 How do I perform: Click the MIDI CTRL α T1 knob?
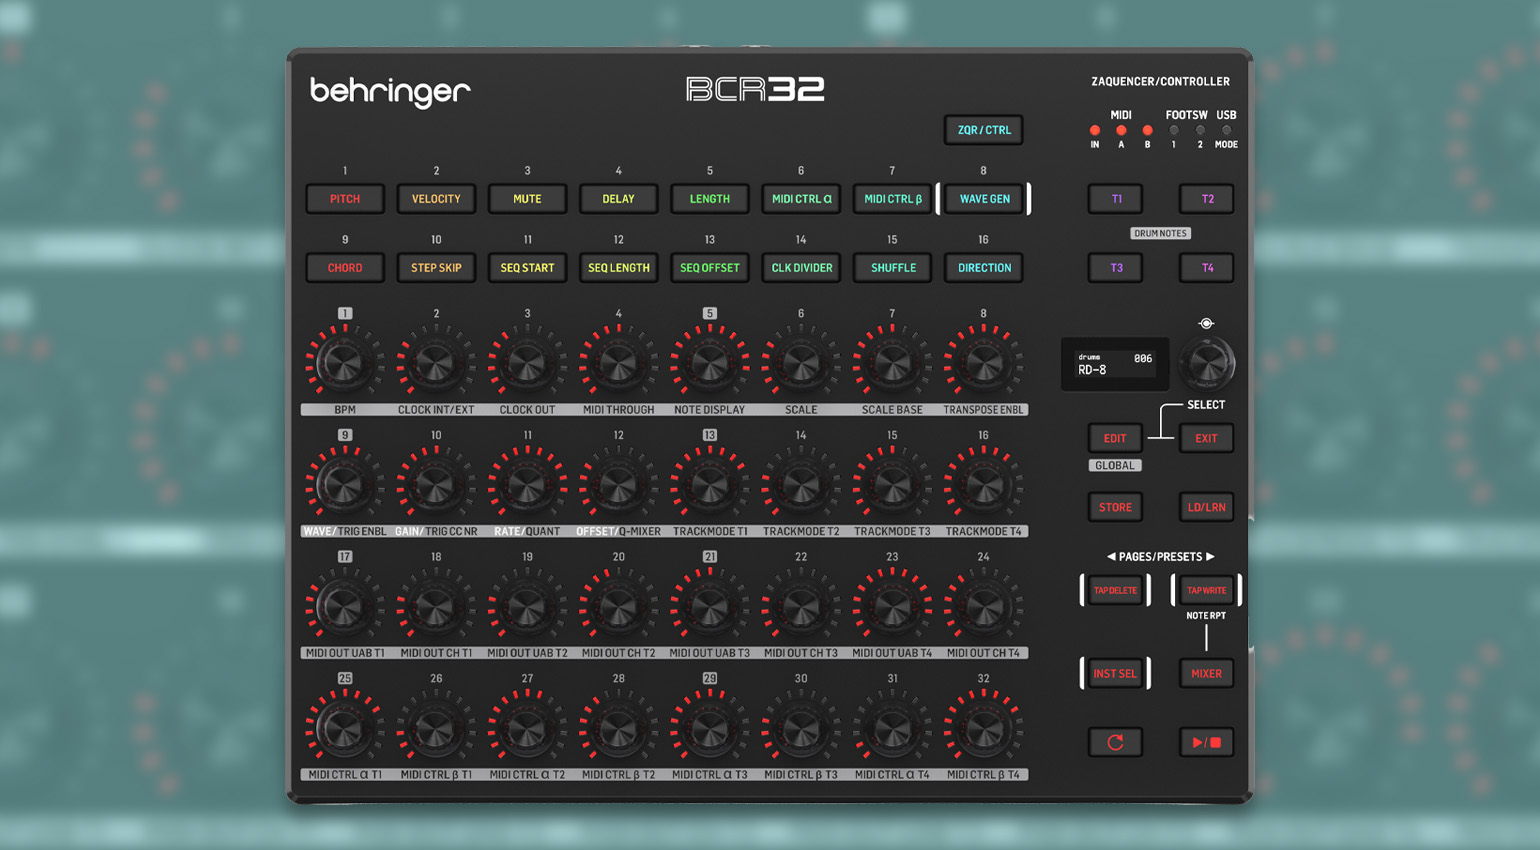coord(345,729)
